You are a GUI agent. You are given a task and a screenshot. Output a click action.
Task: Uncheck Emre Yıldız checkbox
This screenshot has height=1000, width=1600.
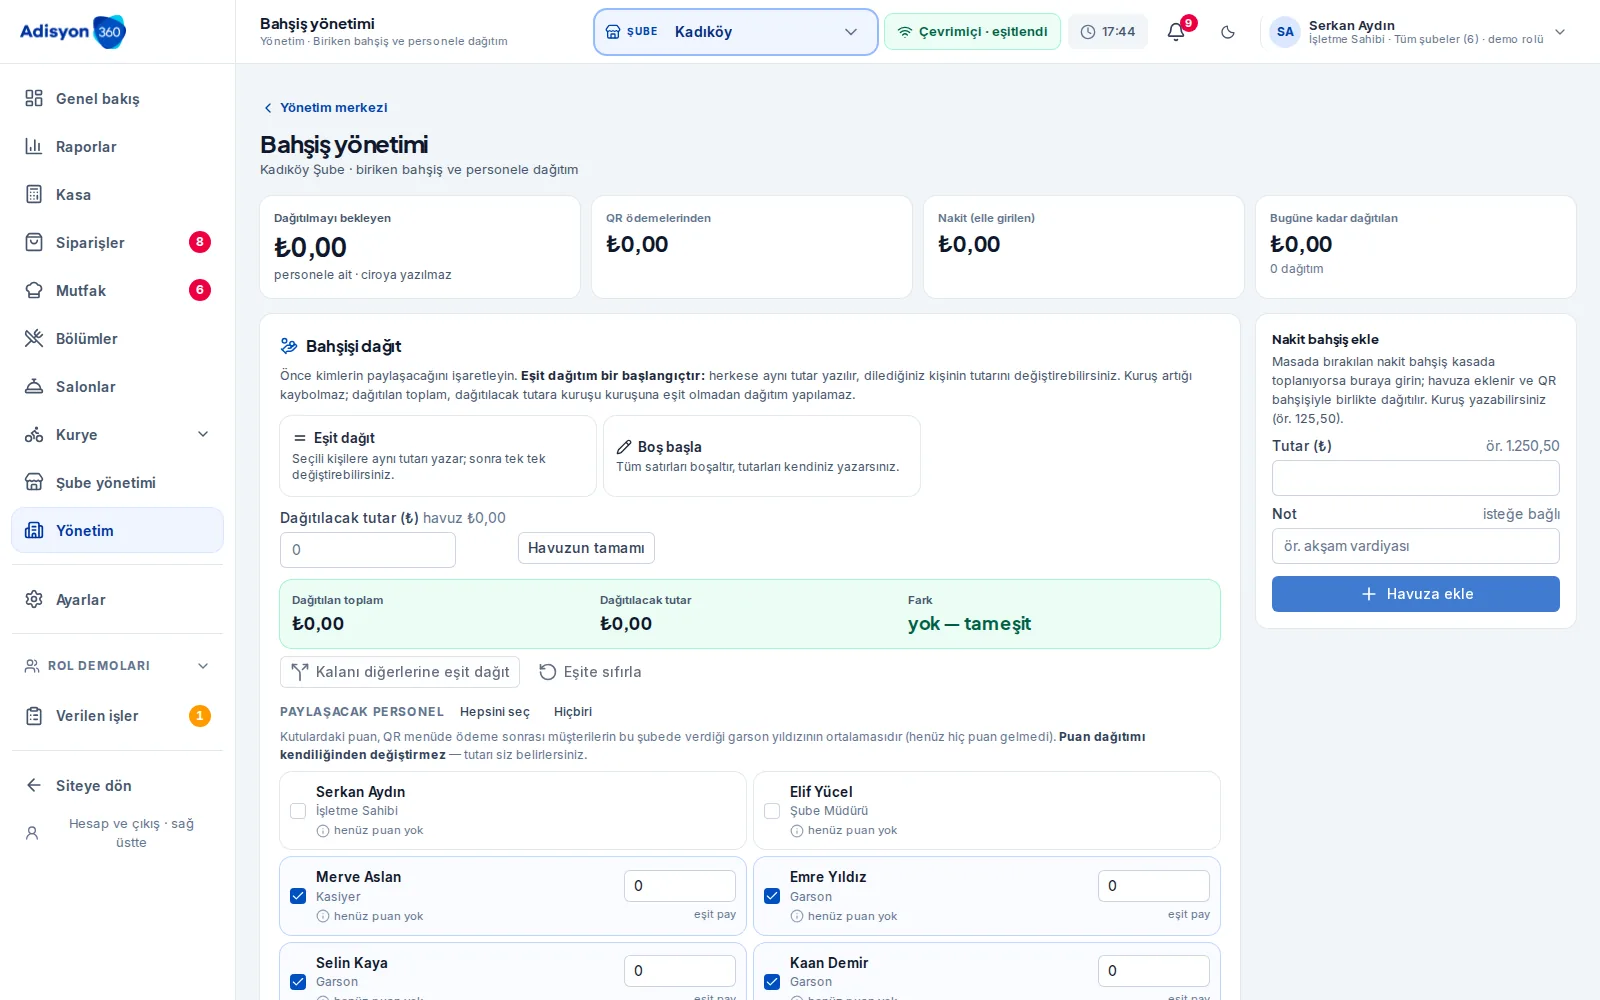click(x=772, y=896)
